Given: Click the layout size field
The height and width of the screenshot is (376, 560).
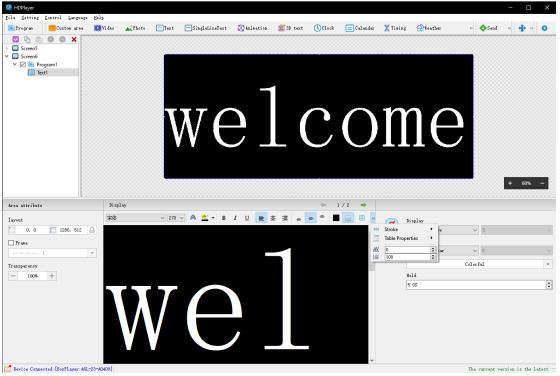Looking at the screenshot, I should point(71,230).
